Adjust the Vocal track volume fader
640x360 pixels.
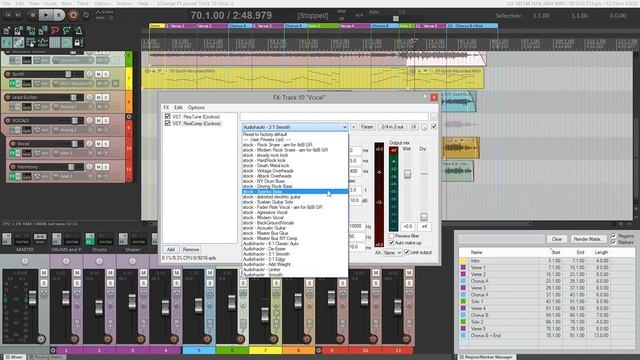pos(75,144)
